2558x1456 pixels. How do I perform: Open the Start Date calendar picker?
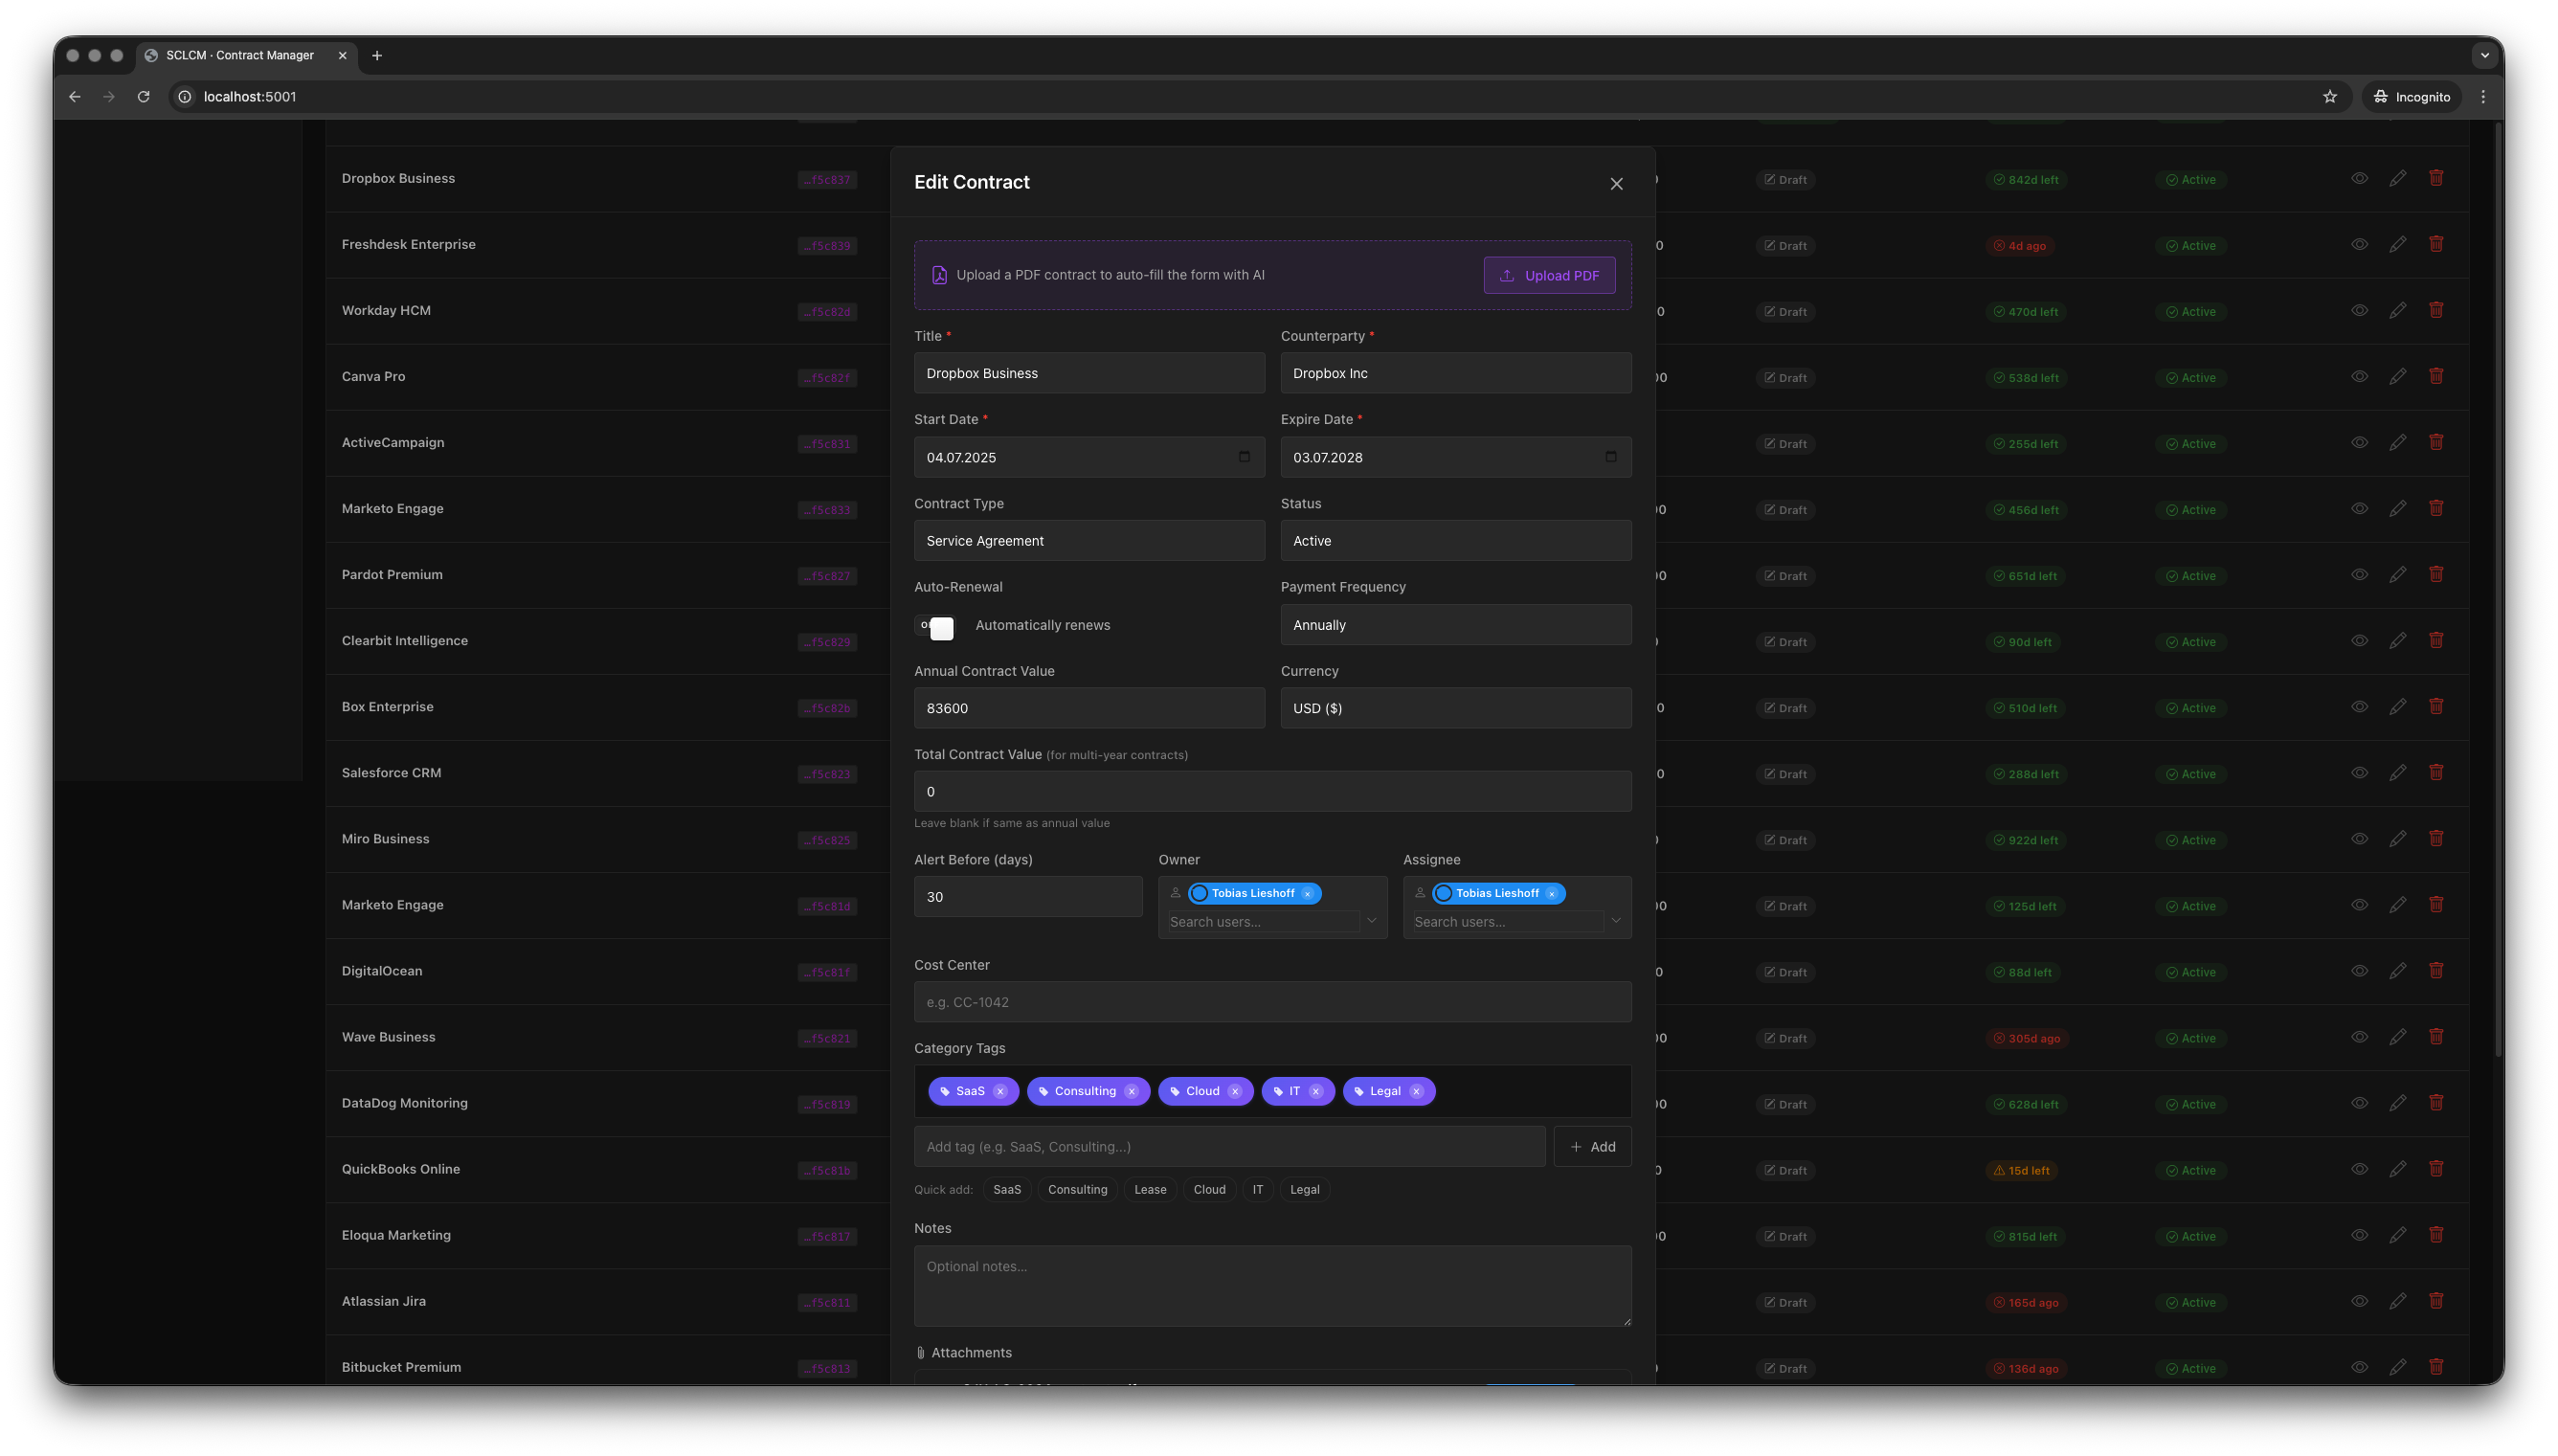pyautogui.click(x=1243, y=457)
